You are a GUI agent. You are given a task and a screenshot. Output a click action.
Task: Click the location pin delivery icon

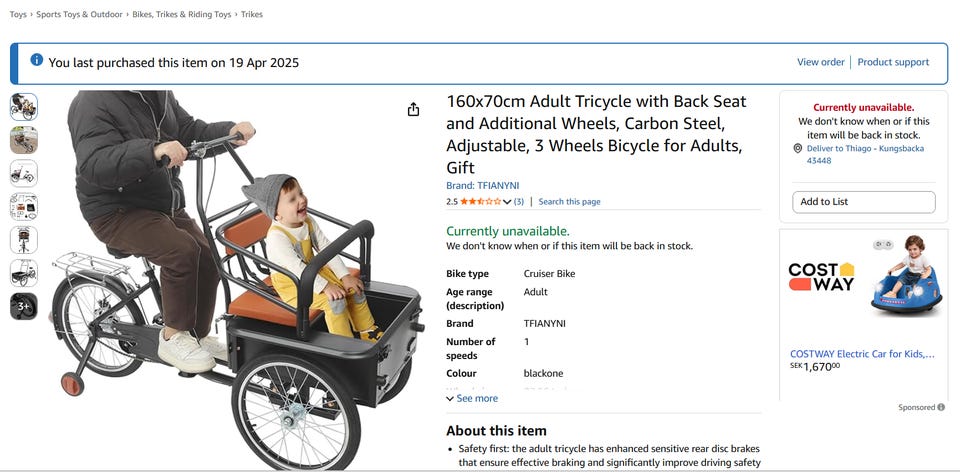[797, 149]
